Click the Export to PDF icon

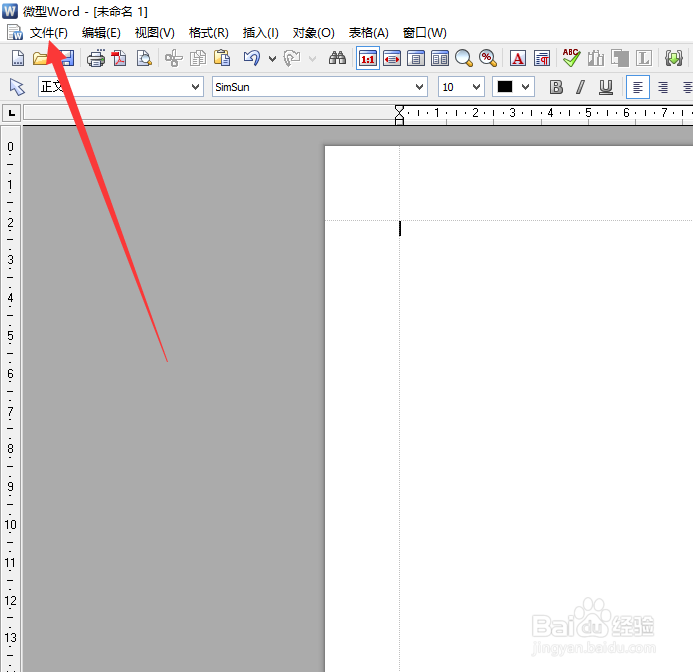point(119,58)
